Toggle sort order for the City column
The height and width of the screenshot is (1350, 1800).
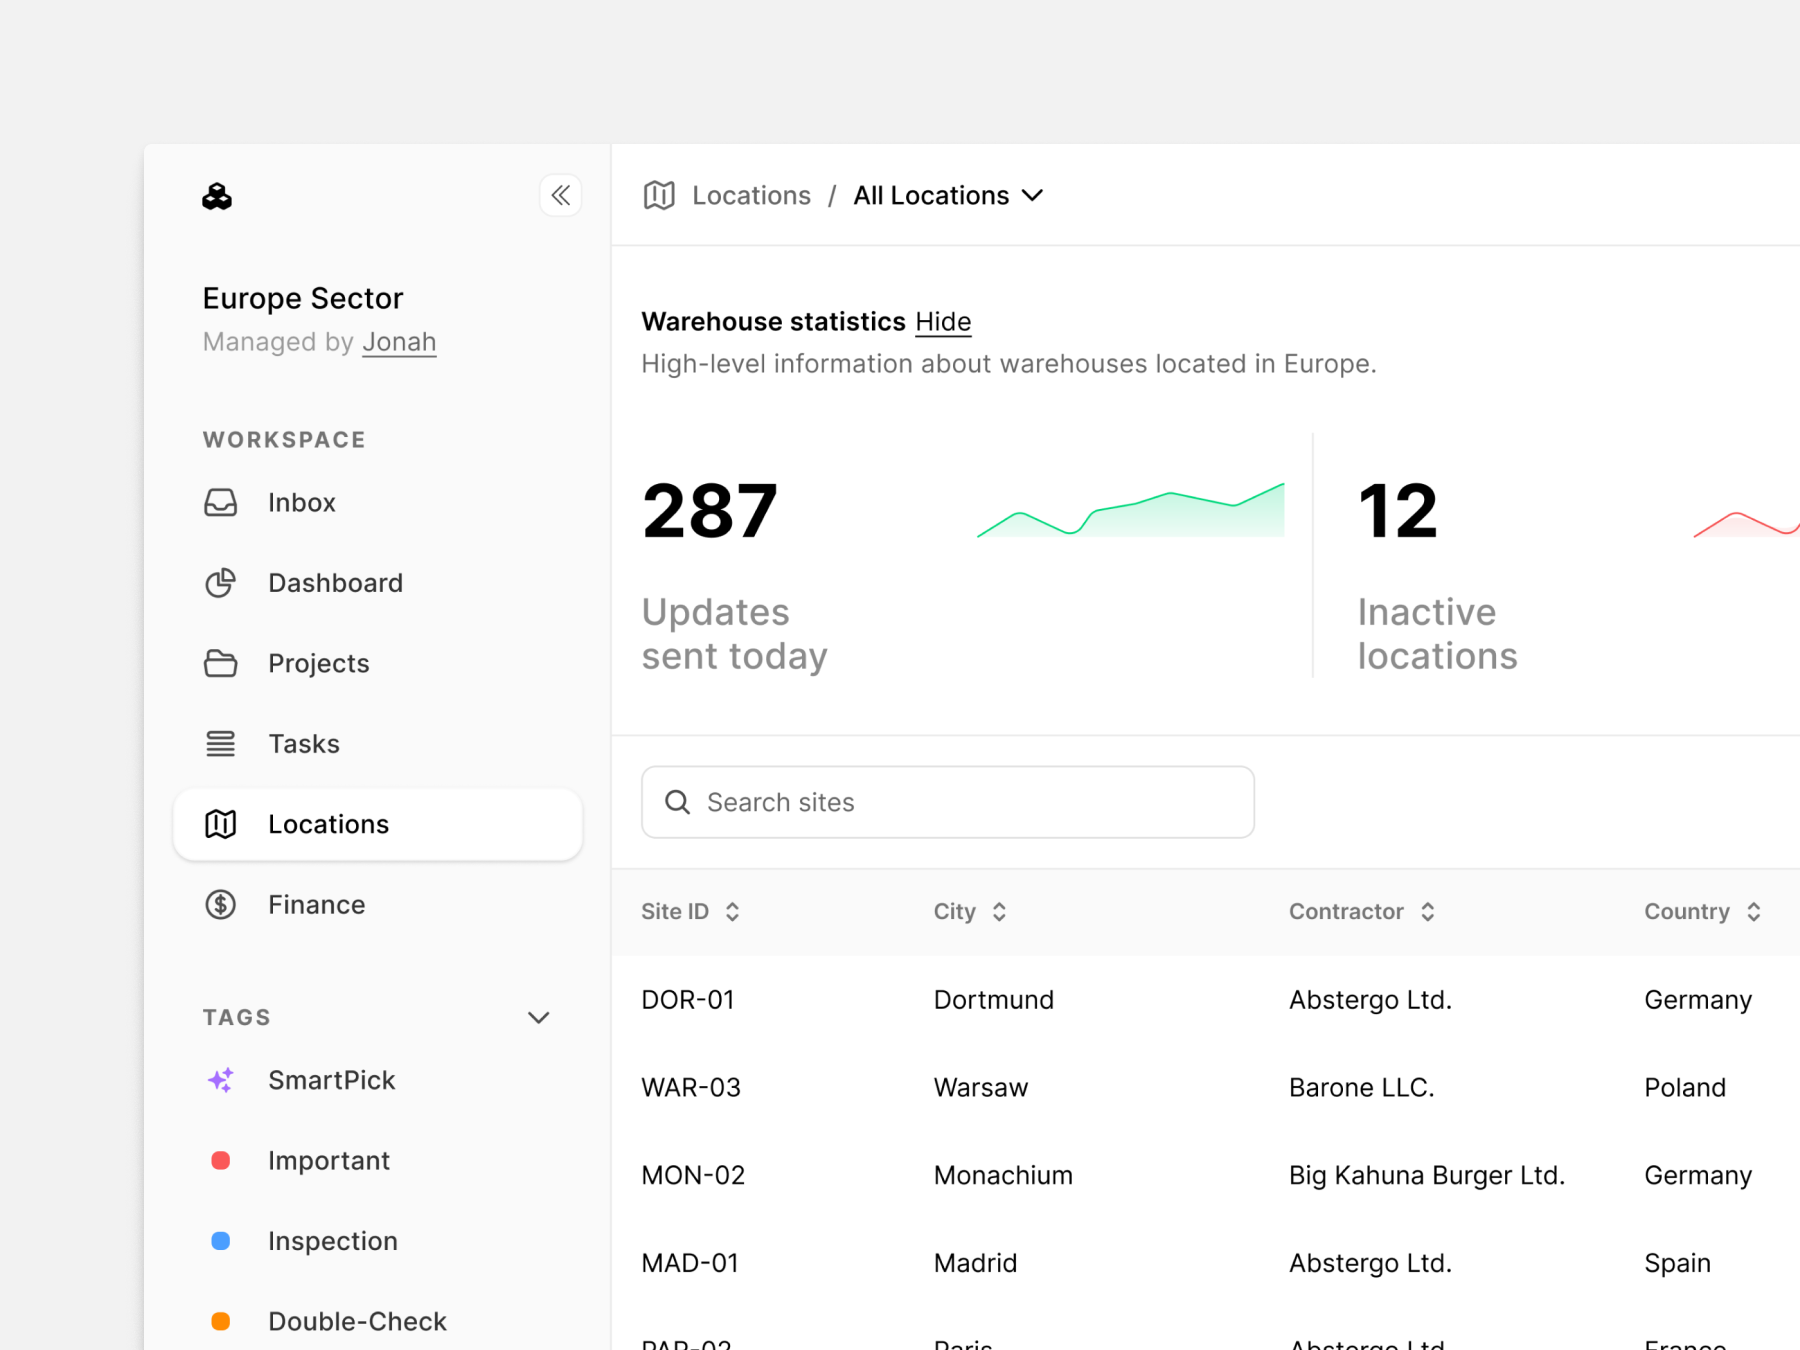click(999, 911)
